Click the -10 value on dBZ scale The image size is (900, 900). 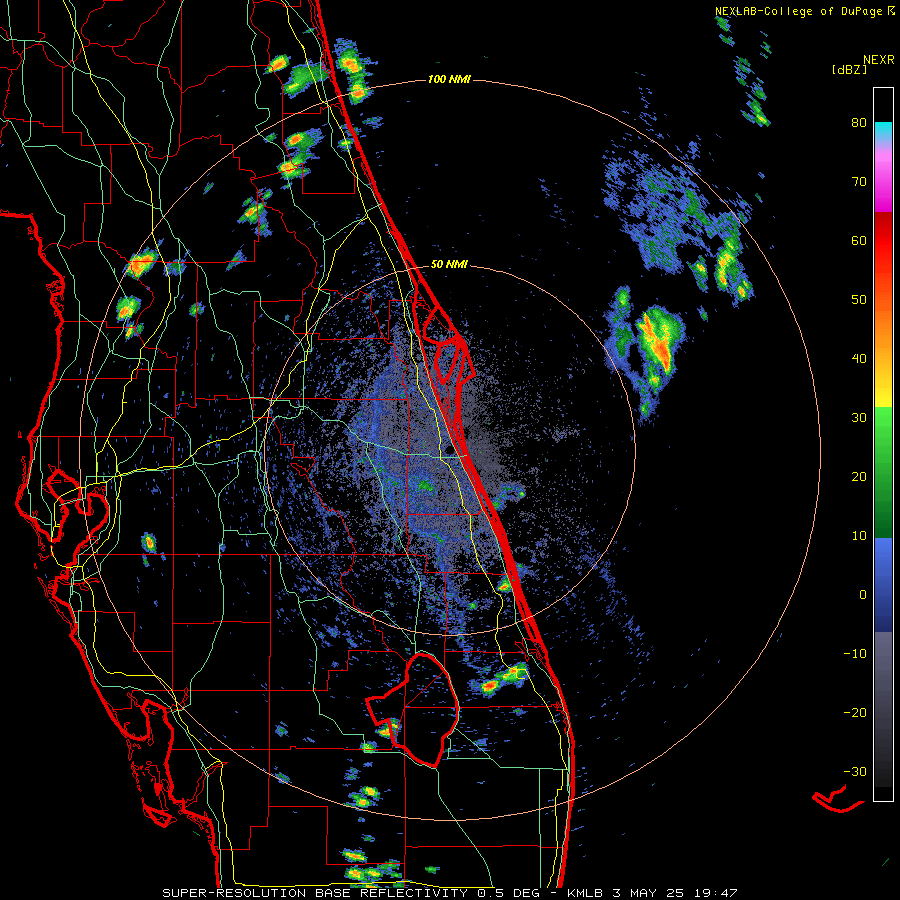click(x=855, y=654)
